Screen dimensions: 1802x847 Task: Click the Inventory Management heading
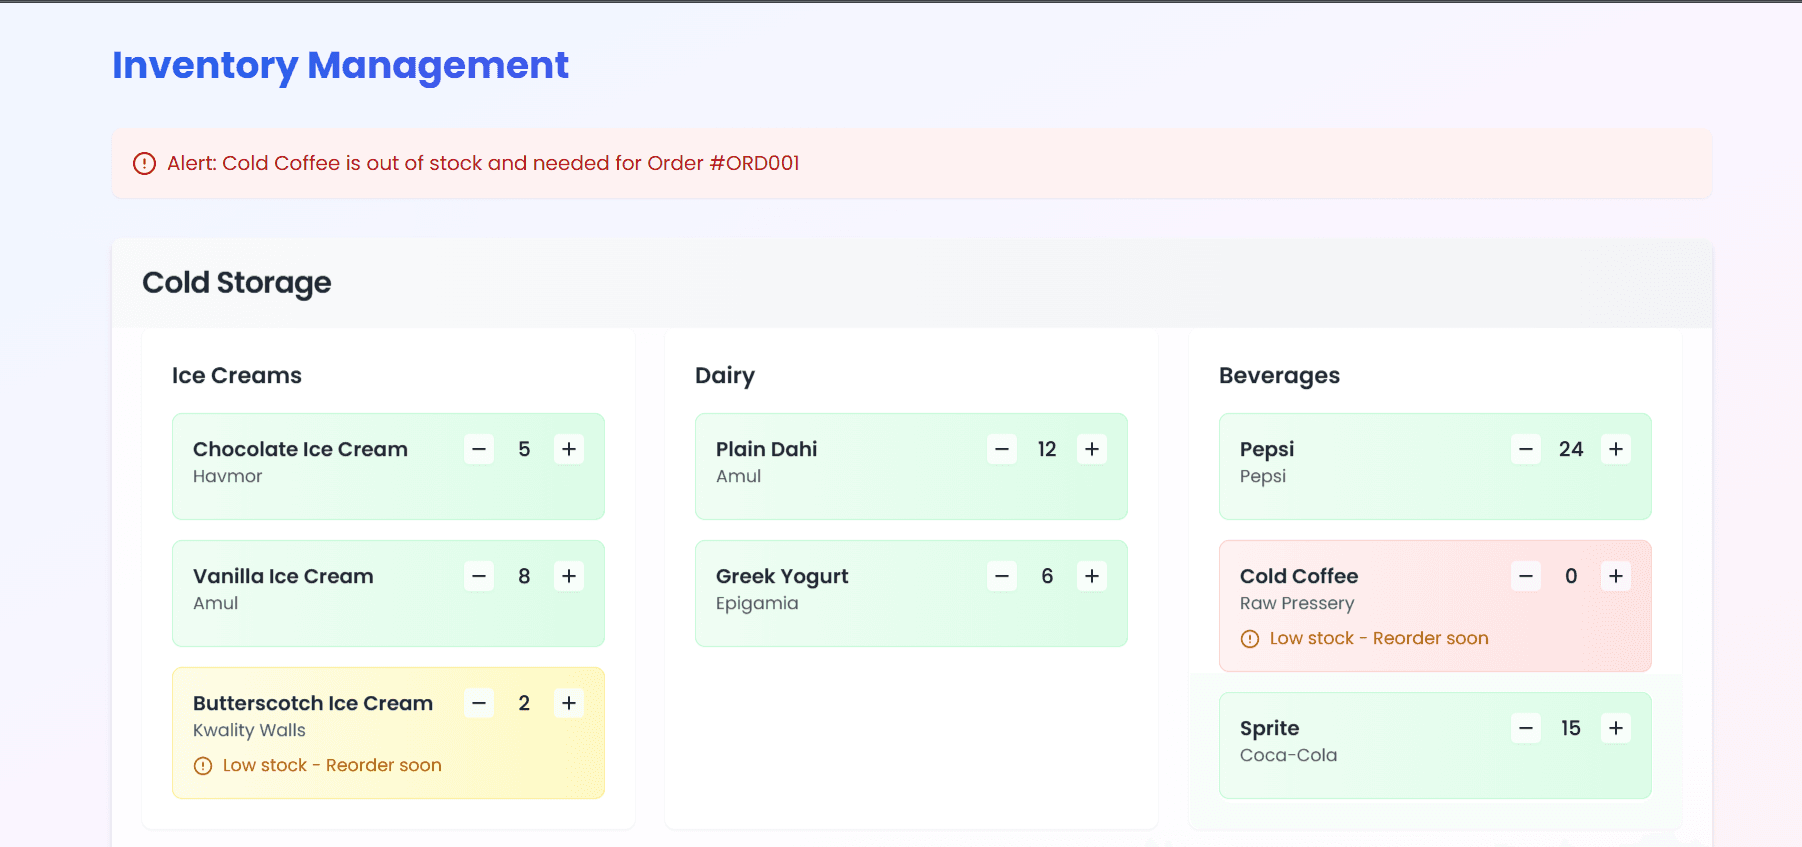point(340,65)
